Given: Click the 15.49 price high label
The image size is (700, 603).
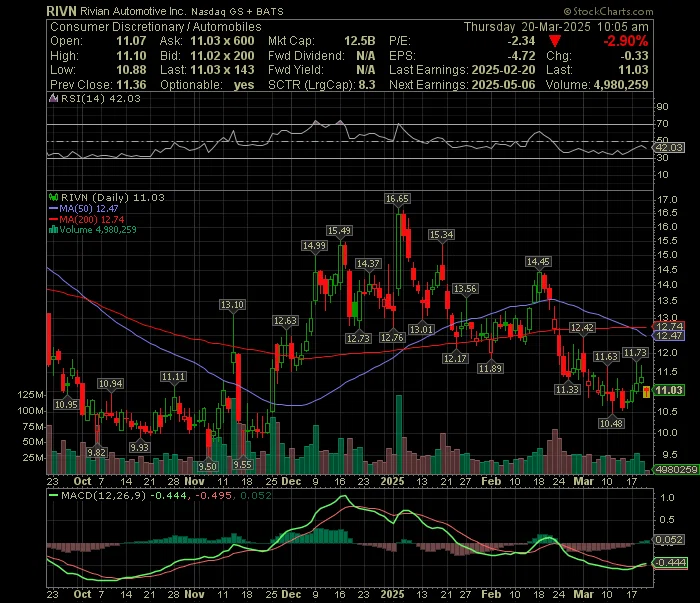Looking at the screenshot, I should click(339, 231).
